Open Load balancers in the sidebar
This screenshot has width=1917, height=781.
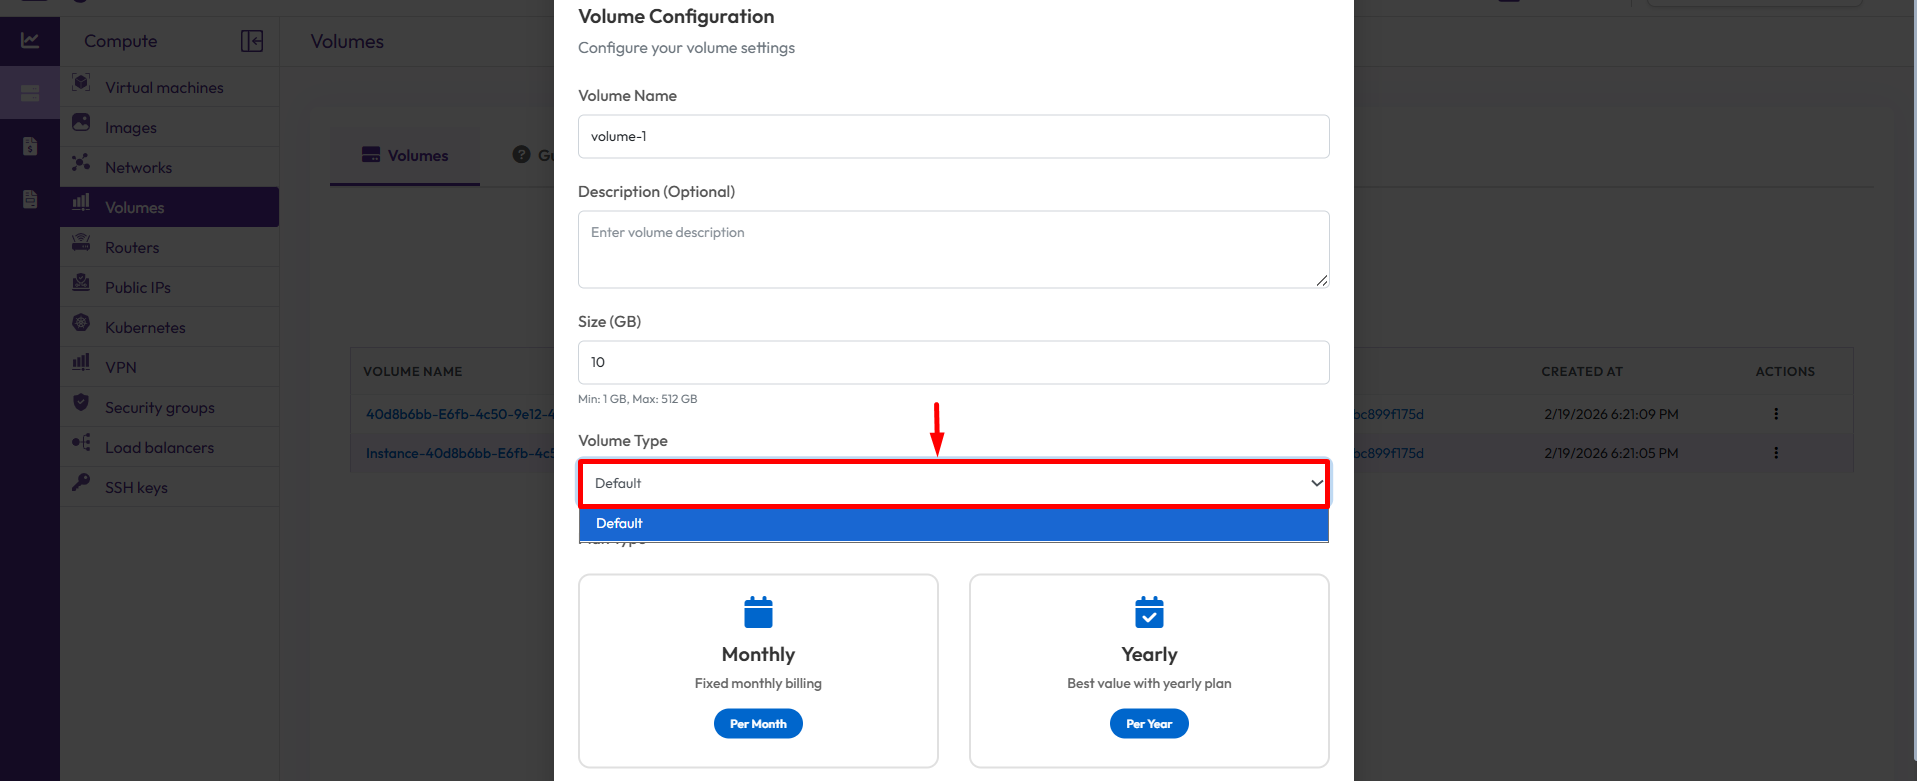point(159,448)
